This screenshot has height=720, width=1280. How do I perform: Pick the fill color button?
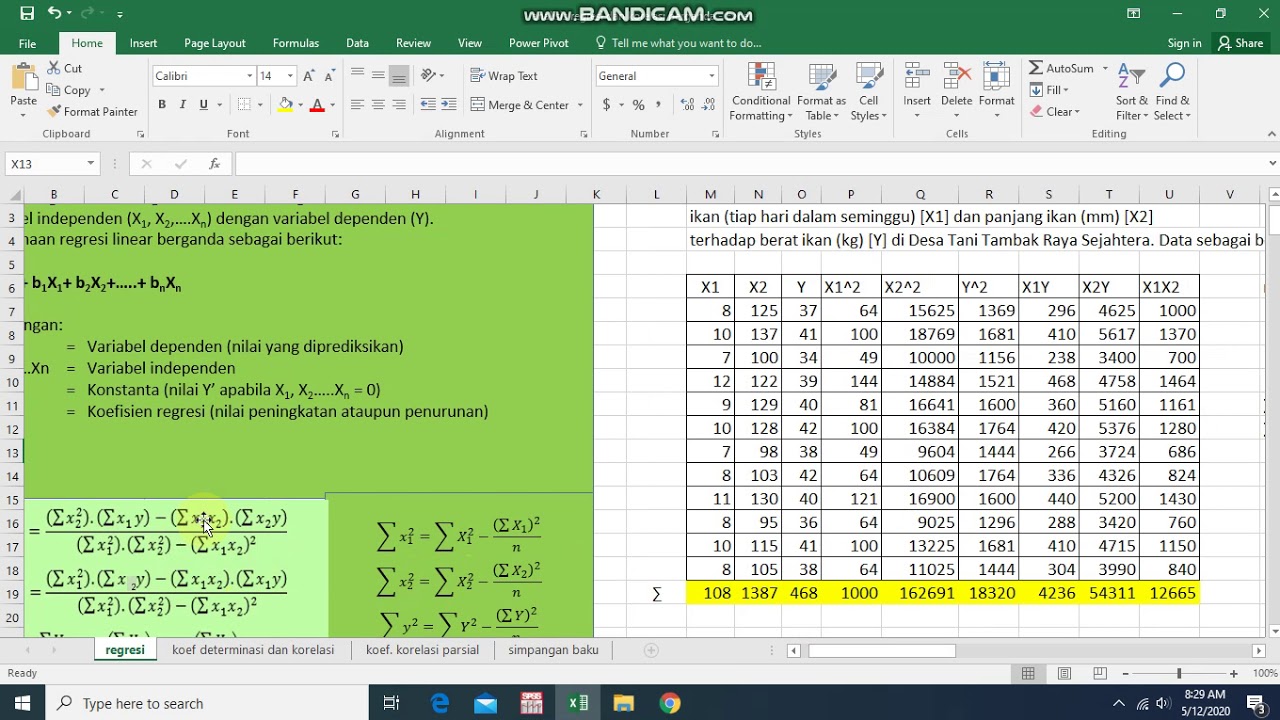click(x=286, y=105)
